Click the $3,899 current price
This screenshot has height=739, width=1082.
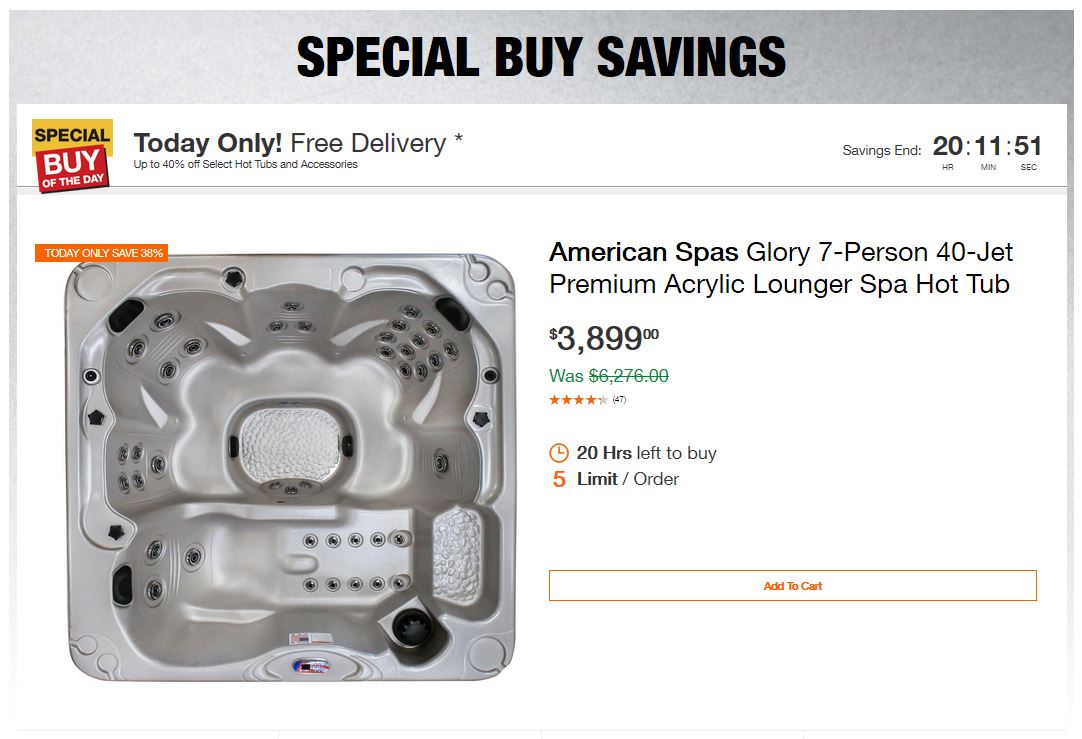pyautogui.click(x=604, y=339)
